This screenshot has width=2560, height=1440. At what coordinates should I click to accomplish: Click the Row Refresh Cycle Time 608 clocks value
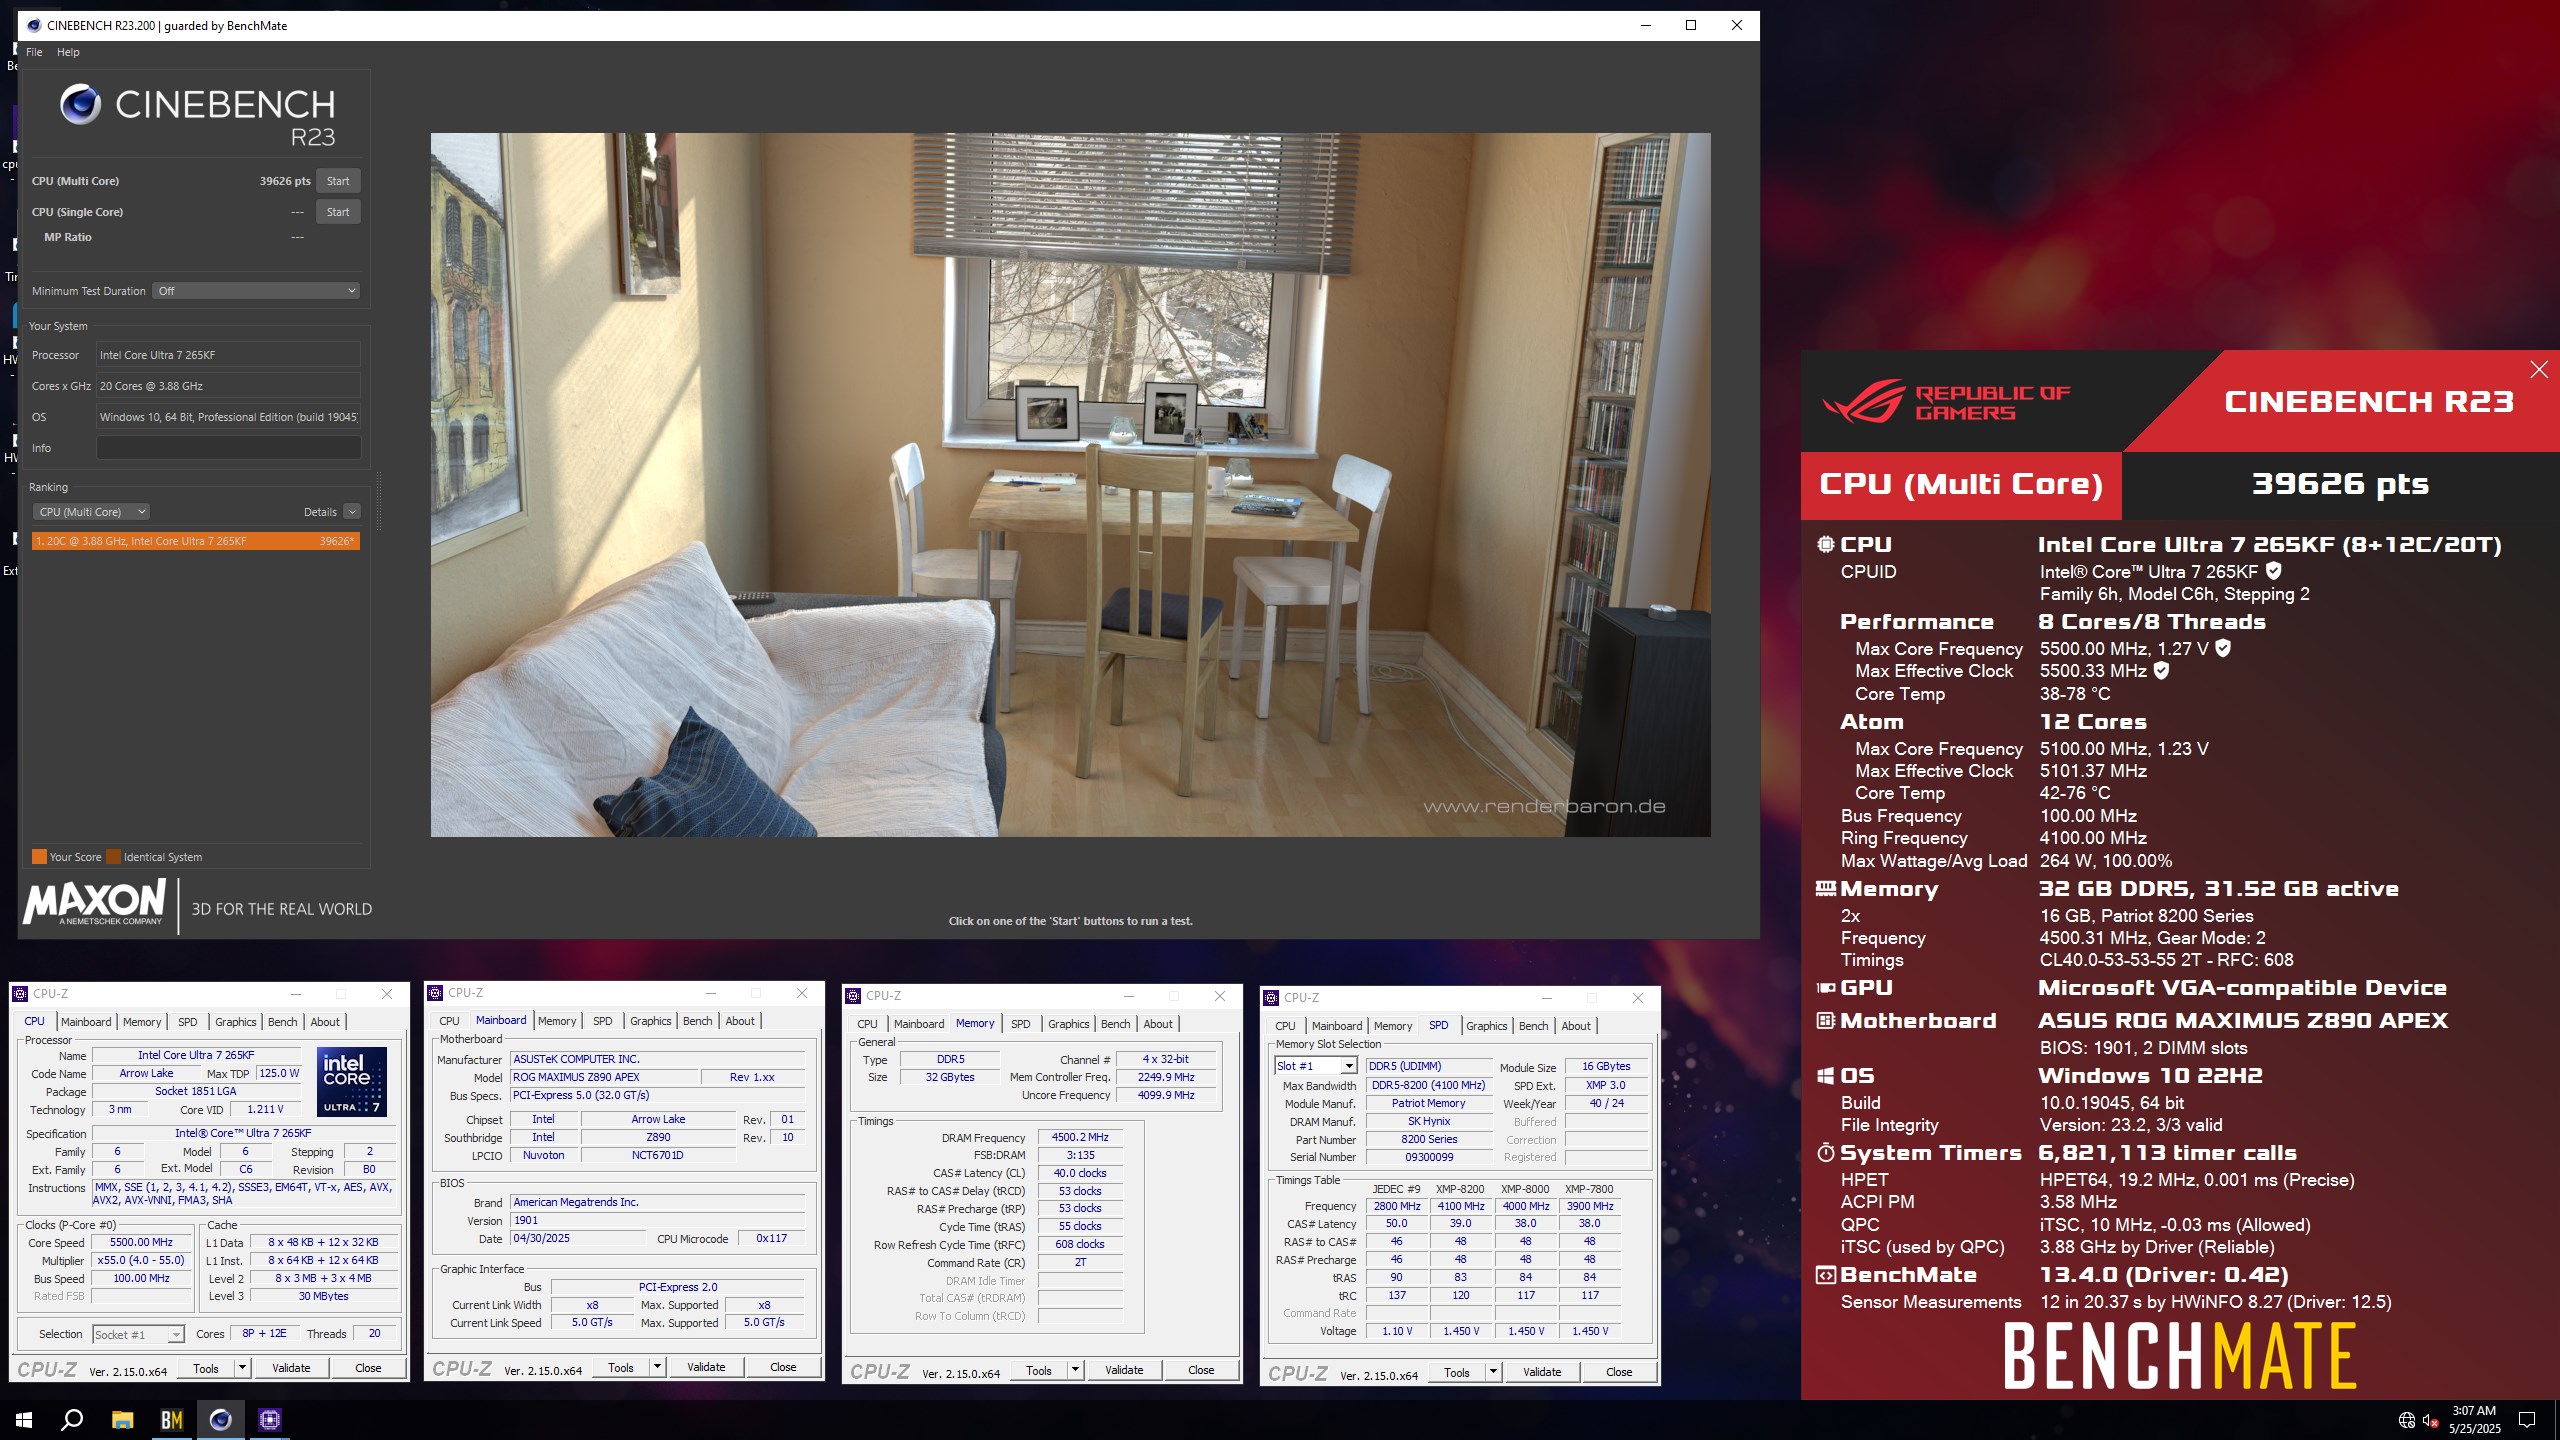point(1080,1245)
